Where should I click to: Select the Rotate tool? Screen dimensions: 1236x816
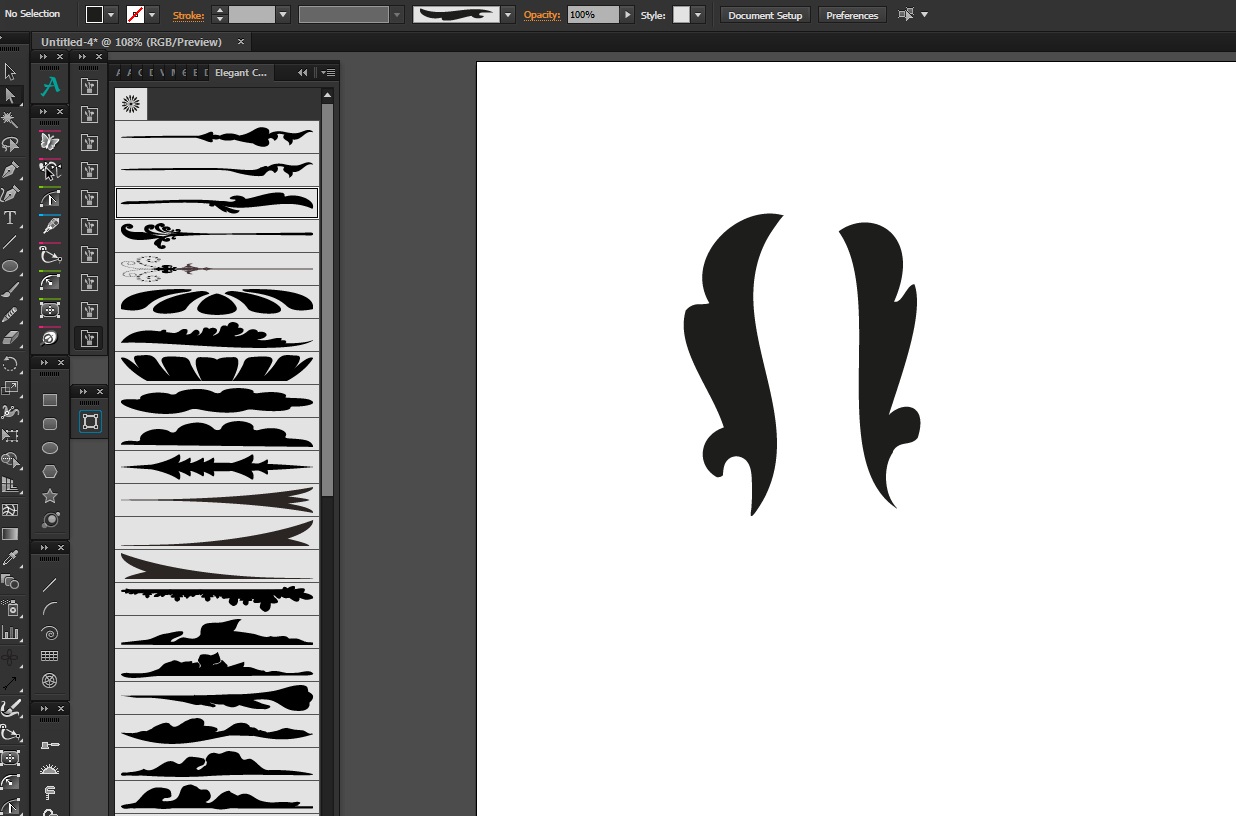coord(10,364)
